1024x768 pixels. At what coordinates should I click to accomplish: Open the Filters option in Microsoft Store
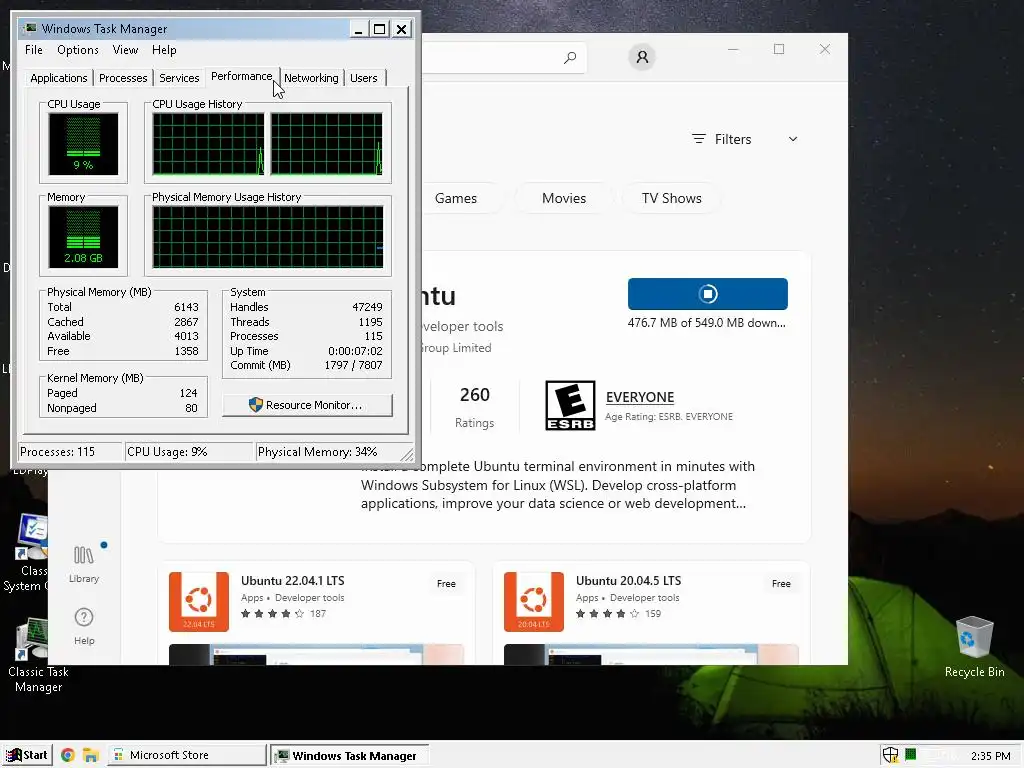point(722,139)
